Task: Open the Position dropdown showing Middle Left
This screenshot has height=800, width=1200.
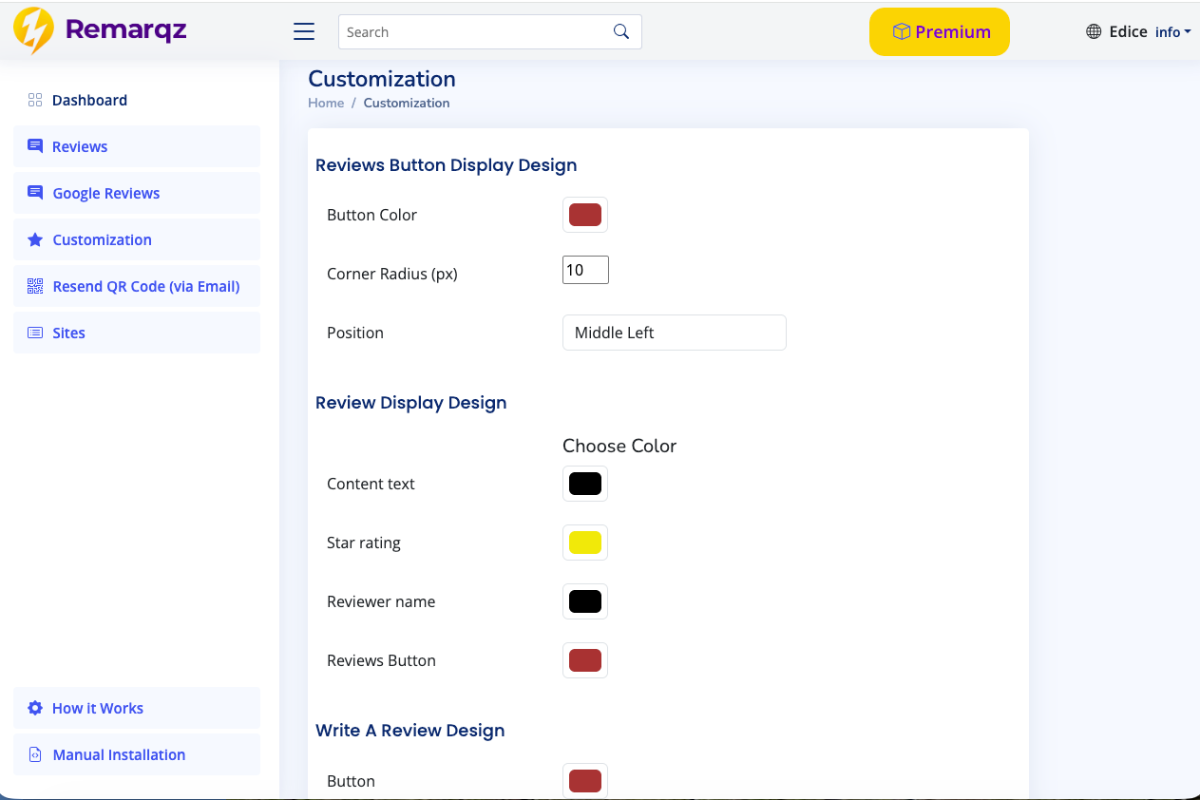Action: (x=674, y=333)
